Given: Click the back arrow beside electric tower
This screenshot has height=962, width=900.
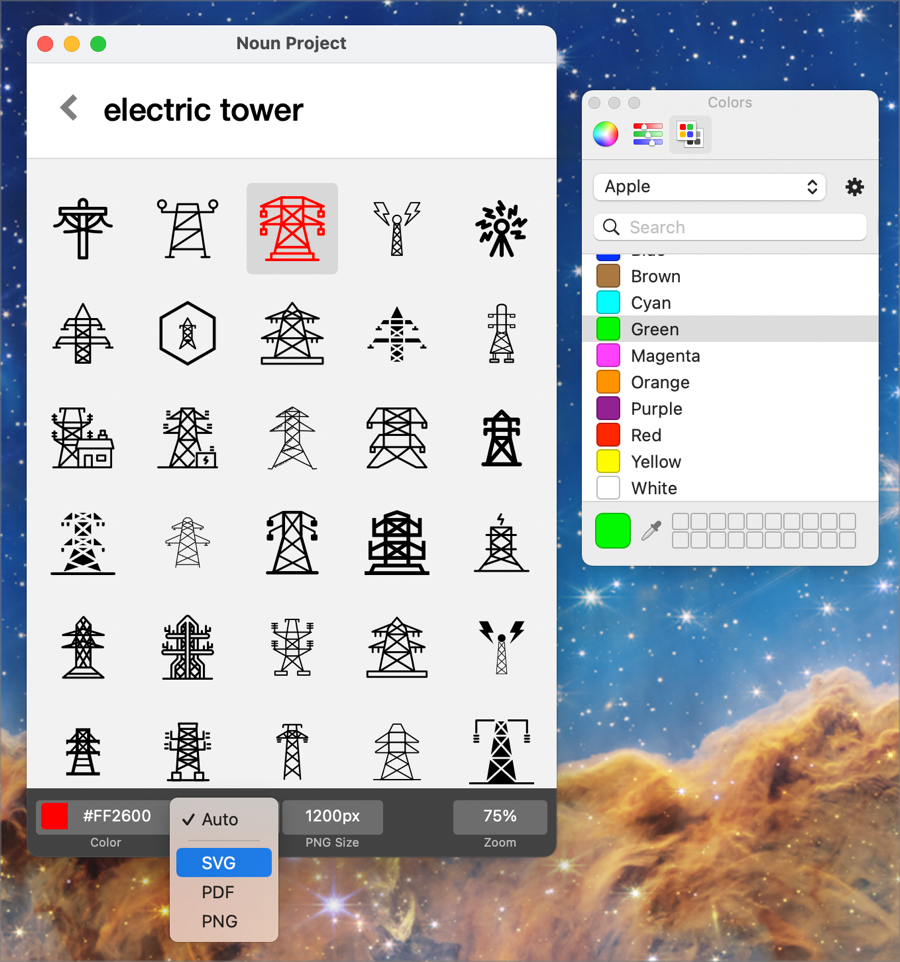Looking at the screenshot, I should point(69,108).
